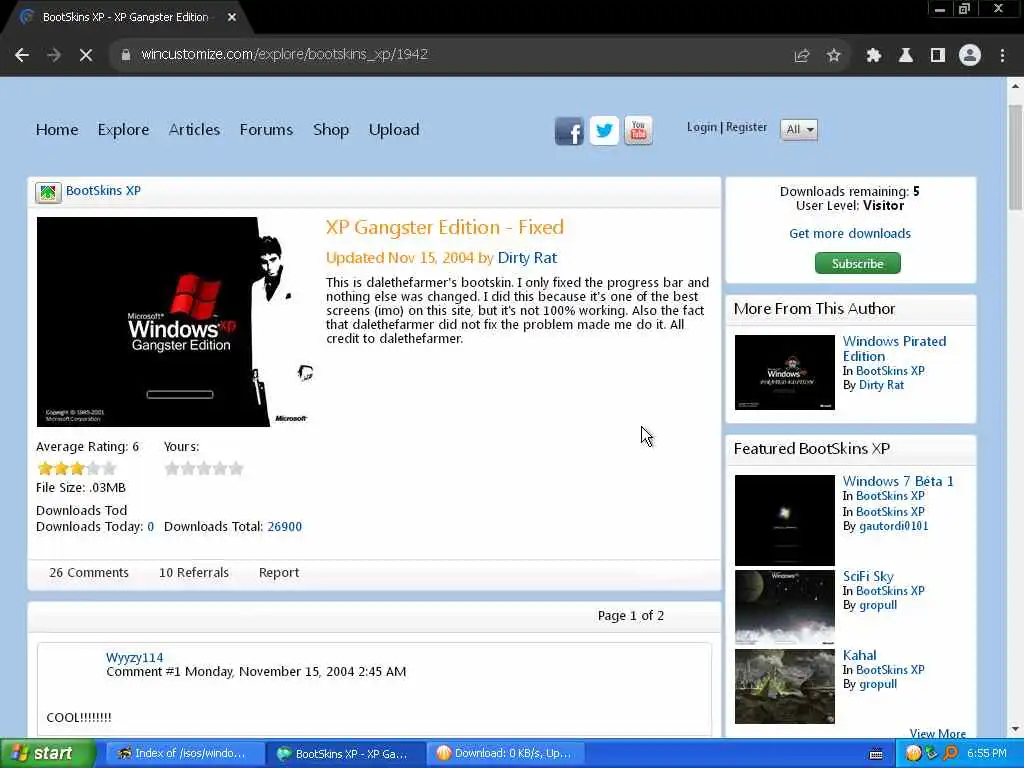Open the Kahal thumbnail image
The width and height of the screenshot is (1024, 768).
click(784, 686)
